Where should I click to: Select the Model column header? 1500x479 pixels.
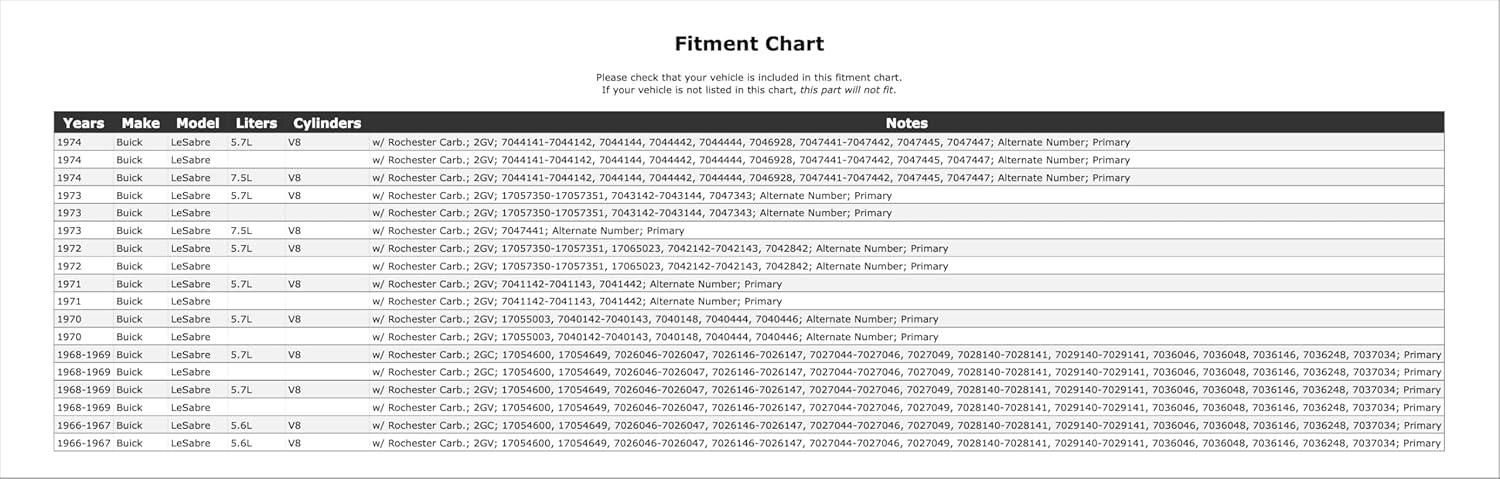pos(197,123)
